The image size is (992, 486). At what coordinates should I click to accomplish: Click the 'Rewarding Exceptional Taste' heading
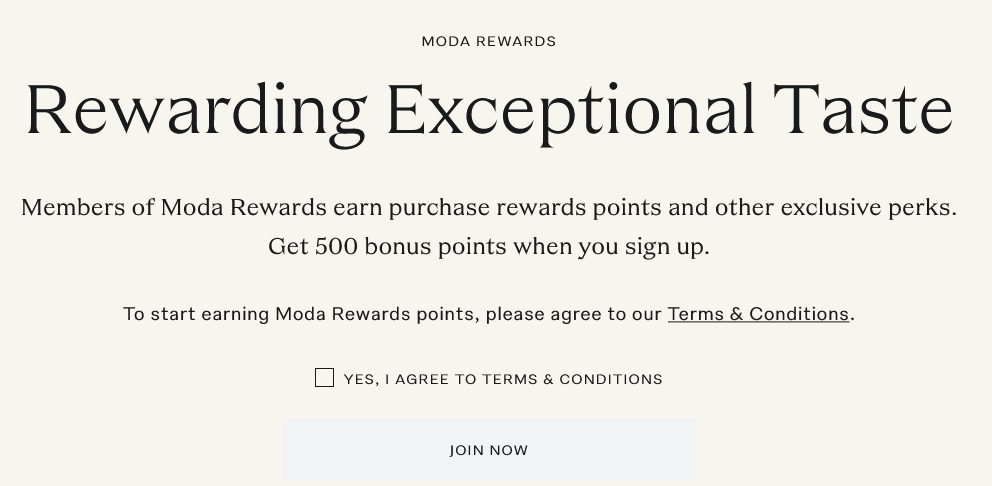(x=488, y=108)
